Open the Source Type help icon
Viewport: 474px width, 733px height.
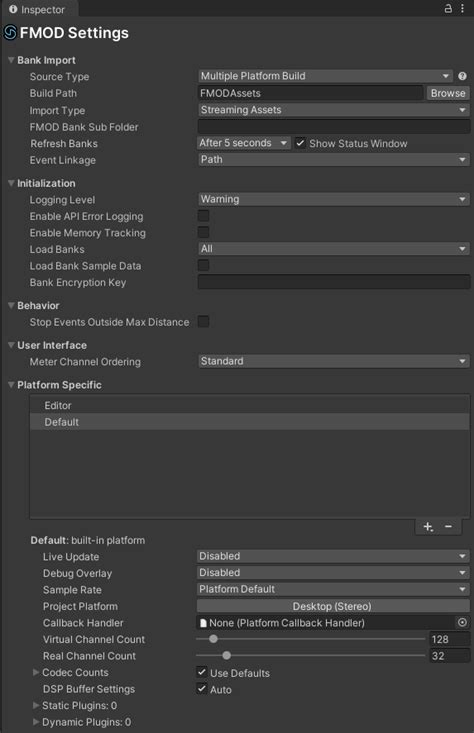point(462,76)
